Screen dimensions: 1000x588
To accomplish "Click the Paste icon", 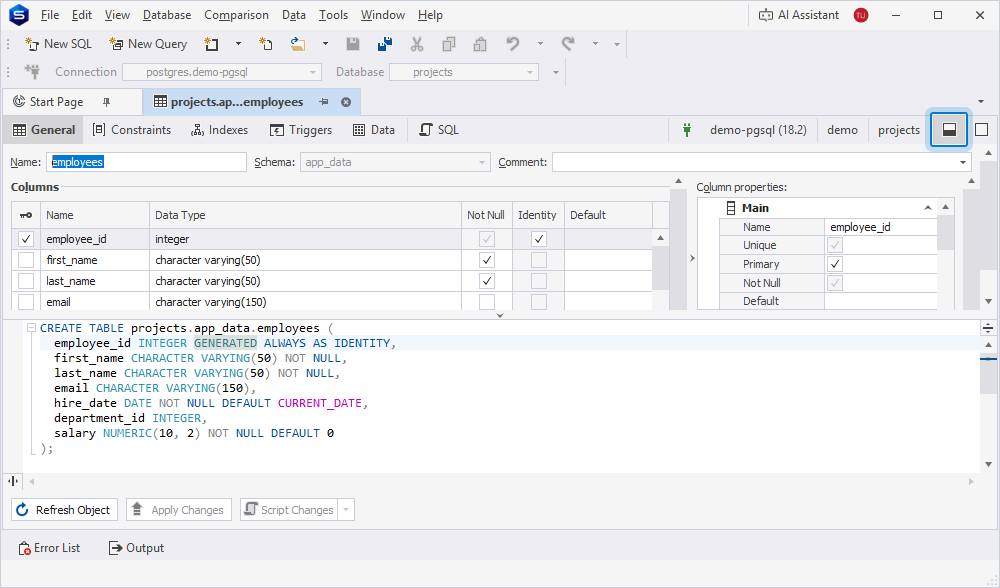I will [480, 44].
